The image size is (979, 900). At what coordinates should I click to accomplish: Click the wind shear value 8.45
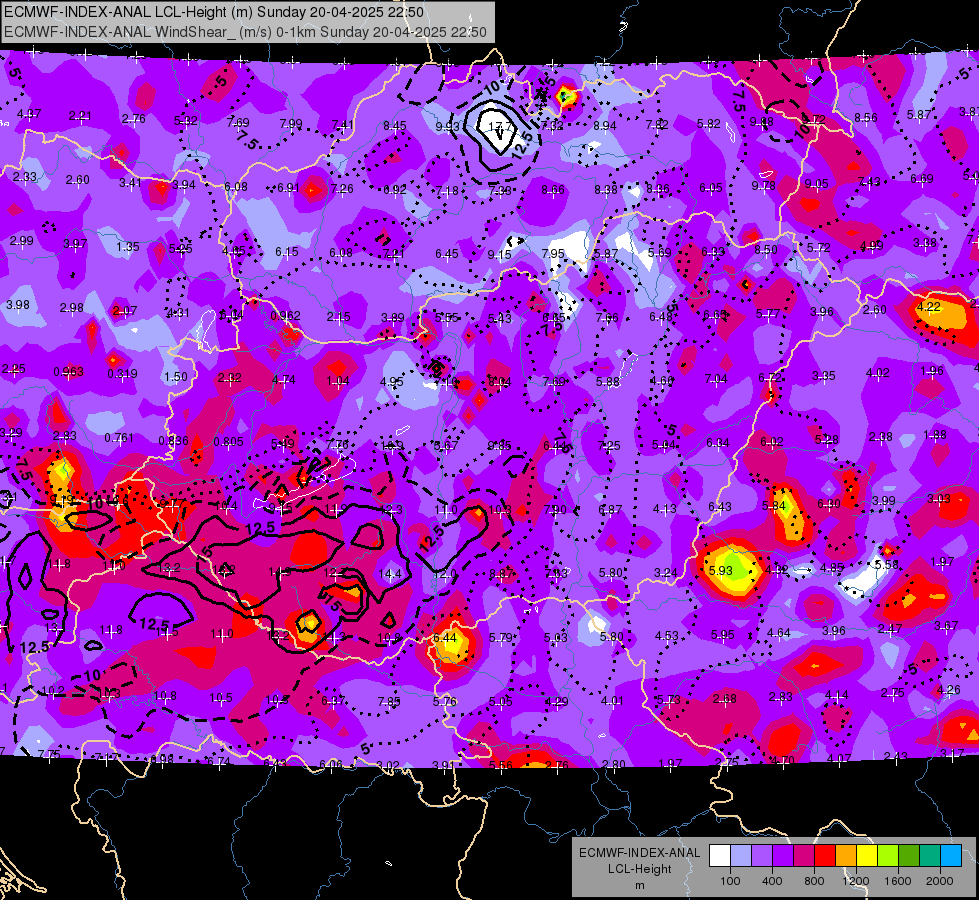[394, 126]
